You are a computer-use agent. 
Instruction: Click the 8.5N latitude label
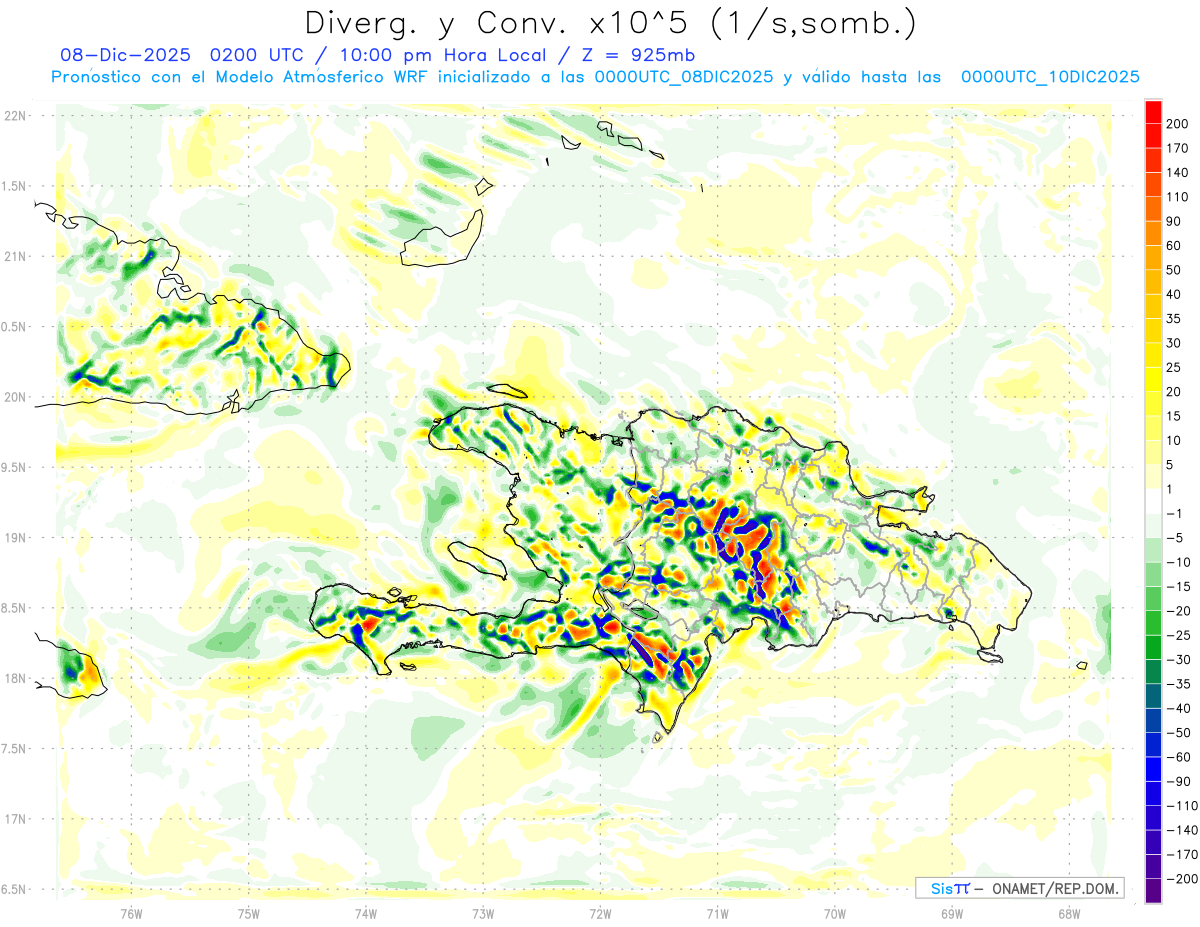14,608
